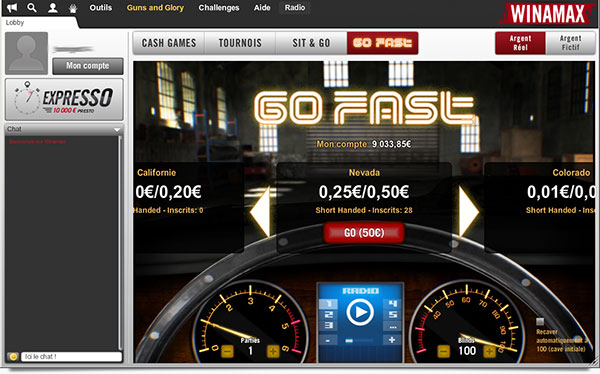Click Short Handed - Inscrits: 28 text
This screenshot has height=374, width=600.
(x=364, y=210)
